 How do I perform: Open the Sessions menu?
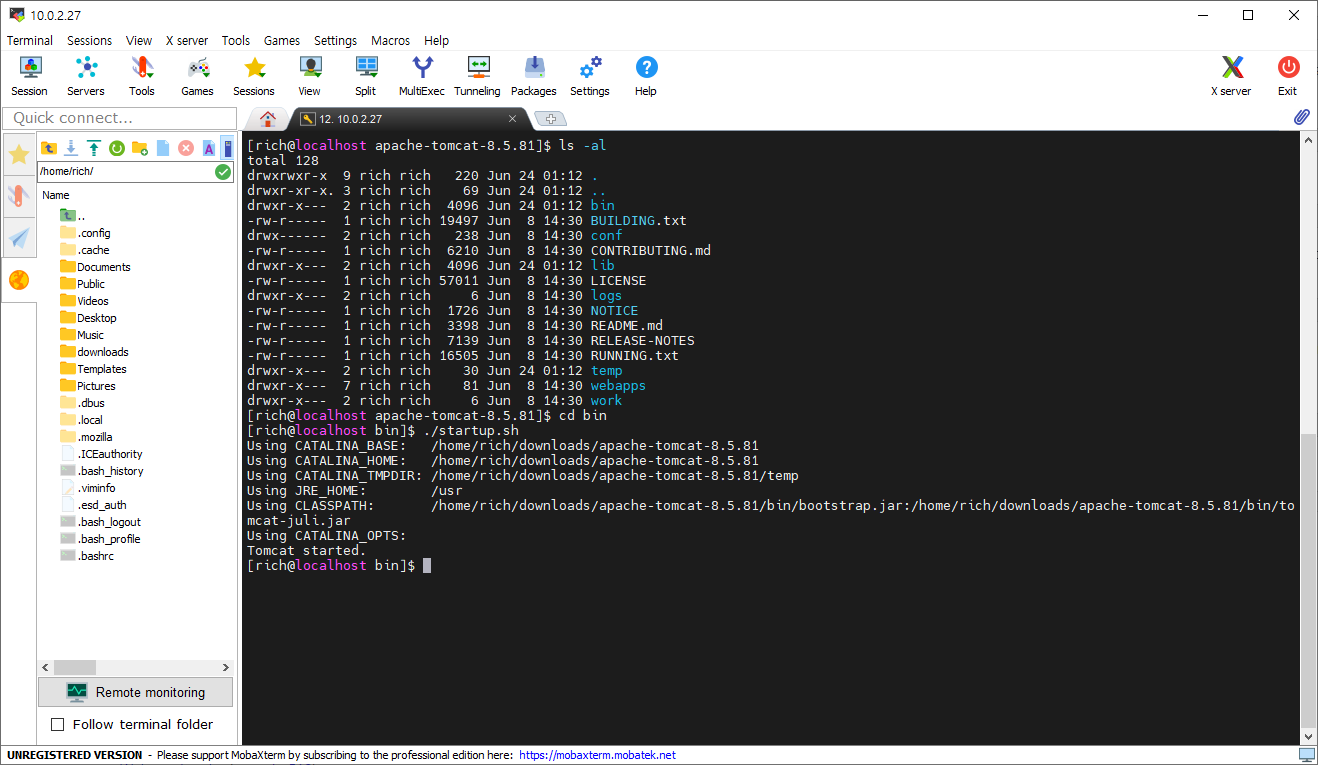90,41
